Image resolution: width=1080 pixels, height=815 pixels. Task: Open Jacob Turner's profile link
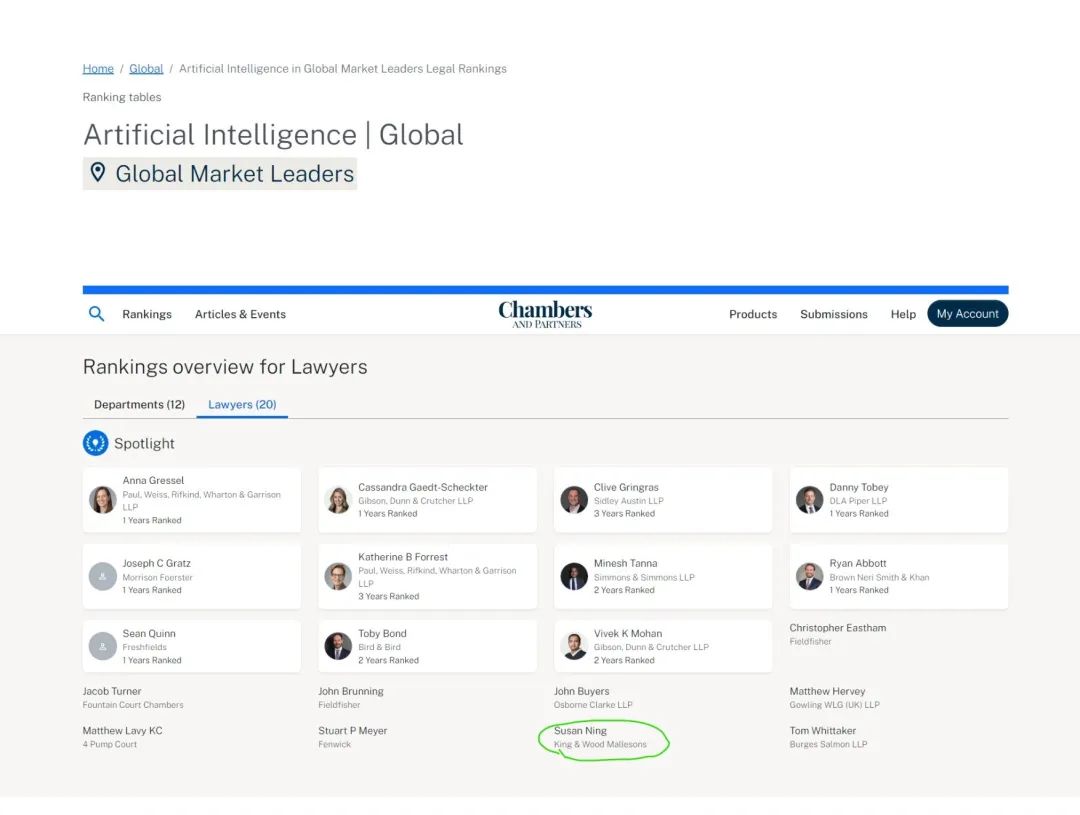click(x=112, y=691)
